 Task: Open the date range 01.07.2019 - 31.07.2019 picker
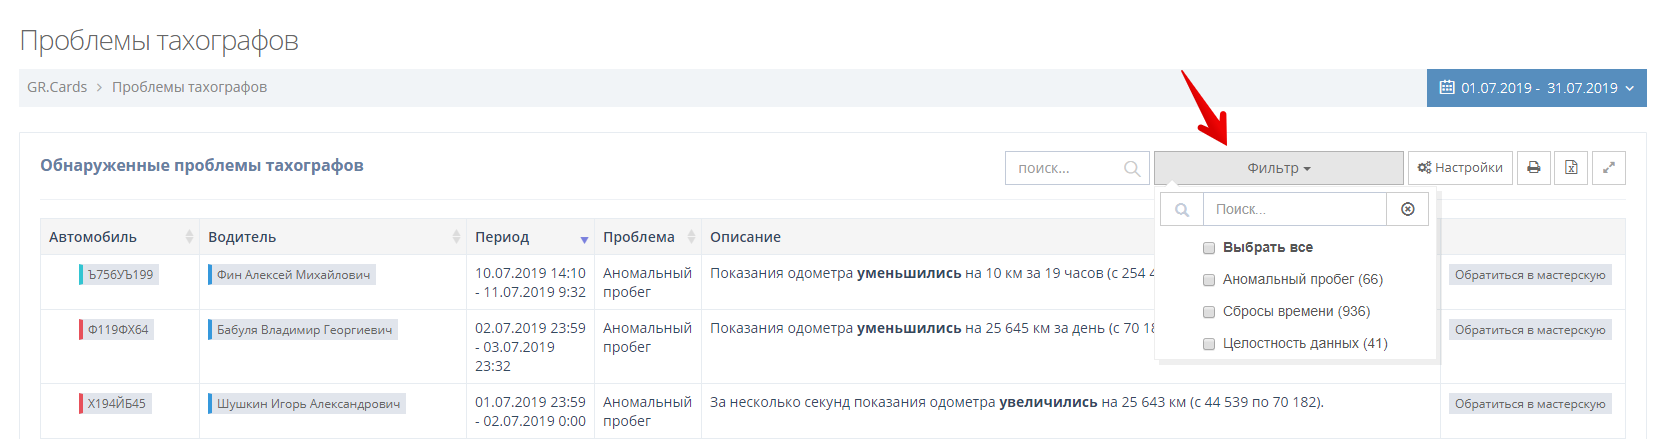(1536, 88)
